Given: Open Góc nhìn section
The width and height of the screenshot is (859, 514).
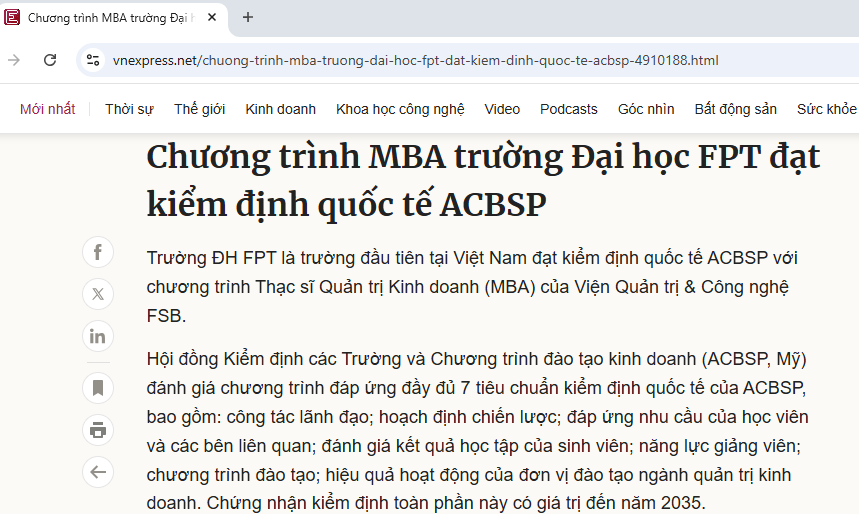Looking at the screenshot, I should [x=646, y=109].
